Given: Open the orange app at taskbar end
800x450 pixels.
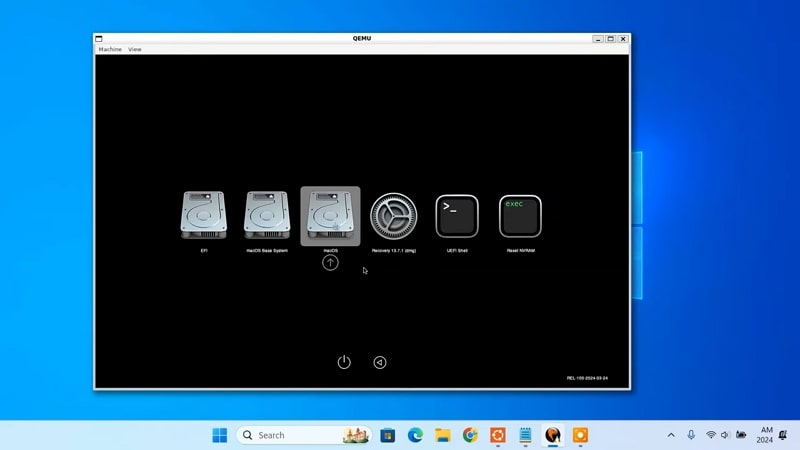Looking at the screenshot, I should coord(581,435).
